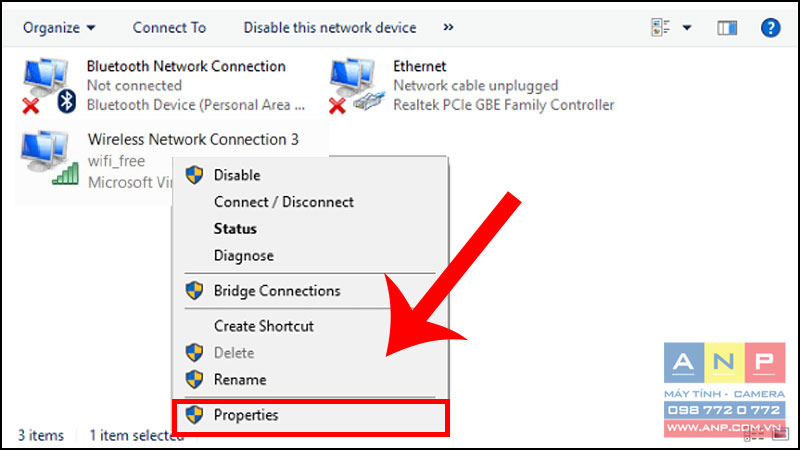Open the view options dropdown arrow
Image resolution: width=800 pixels, height=450 pixels.
click(687, 28)
